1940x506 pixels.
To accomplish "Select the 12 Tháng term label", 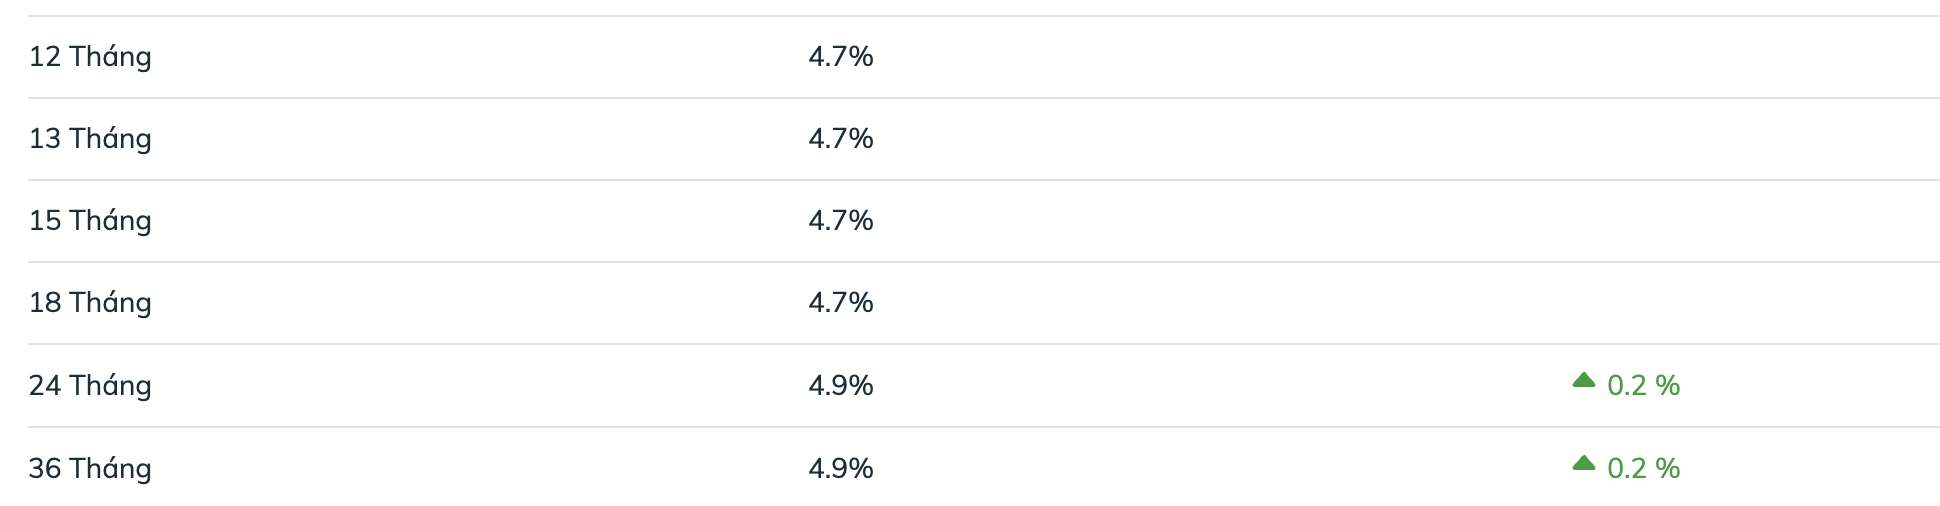I will point(90,57).
